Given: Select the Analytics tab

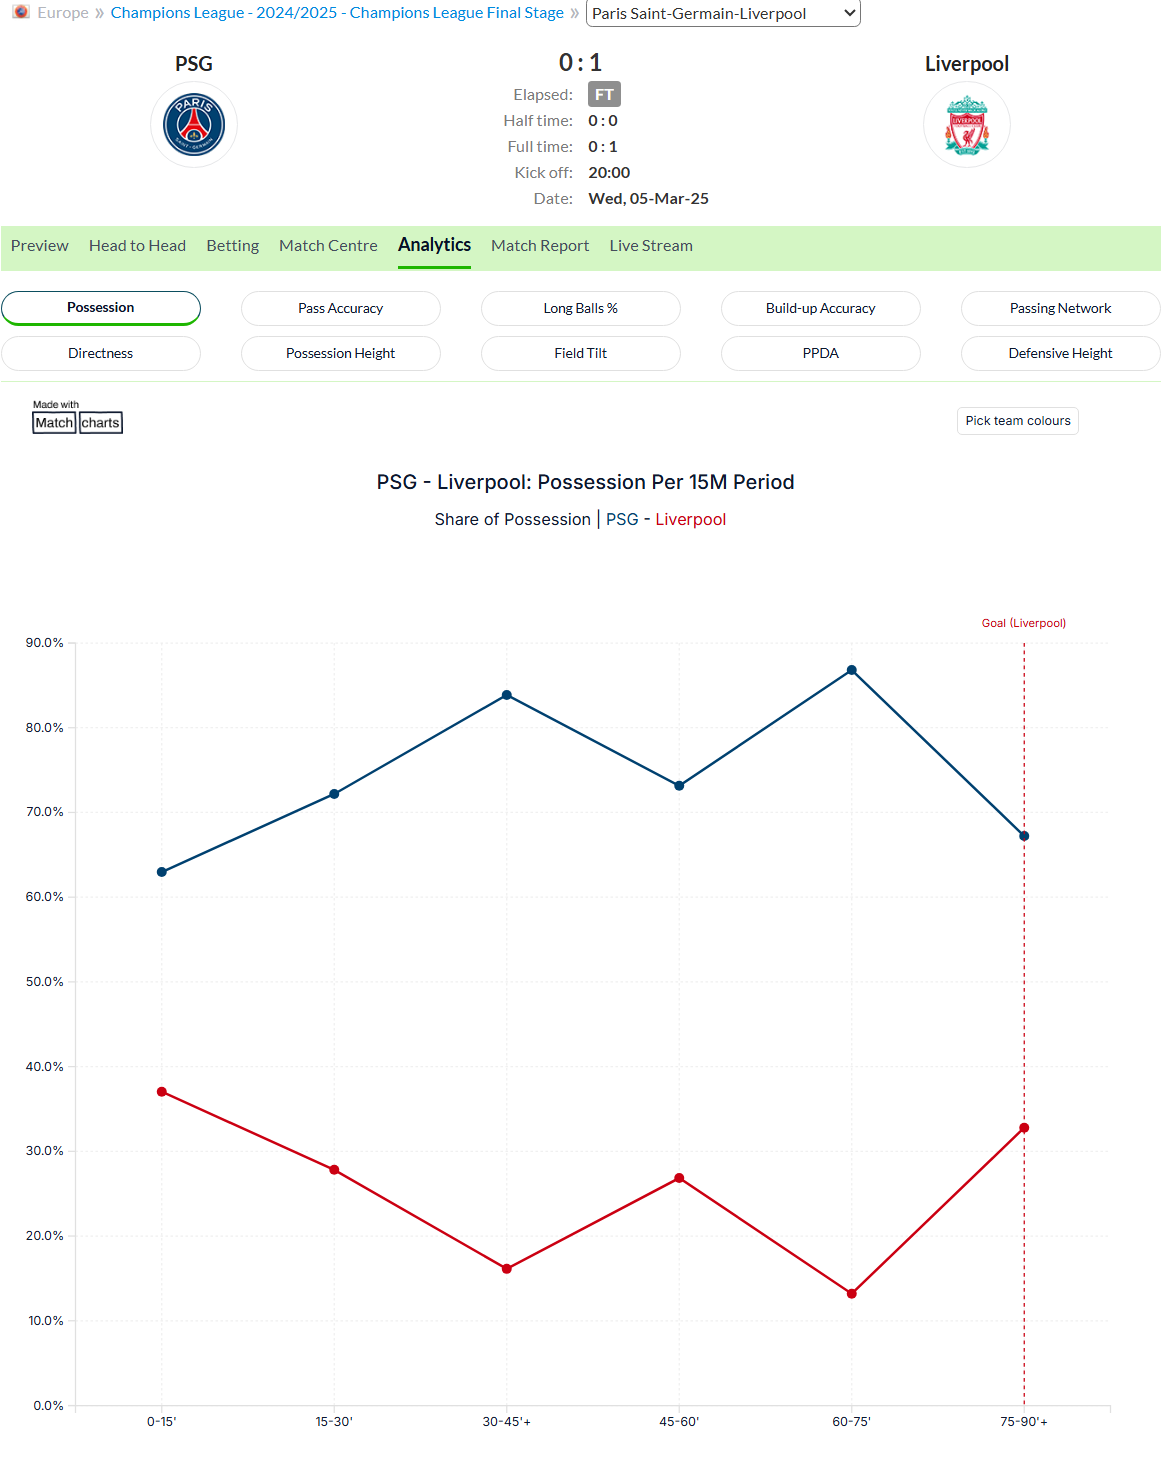Looking at the screenshot, I should [434, 245].
